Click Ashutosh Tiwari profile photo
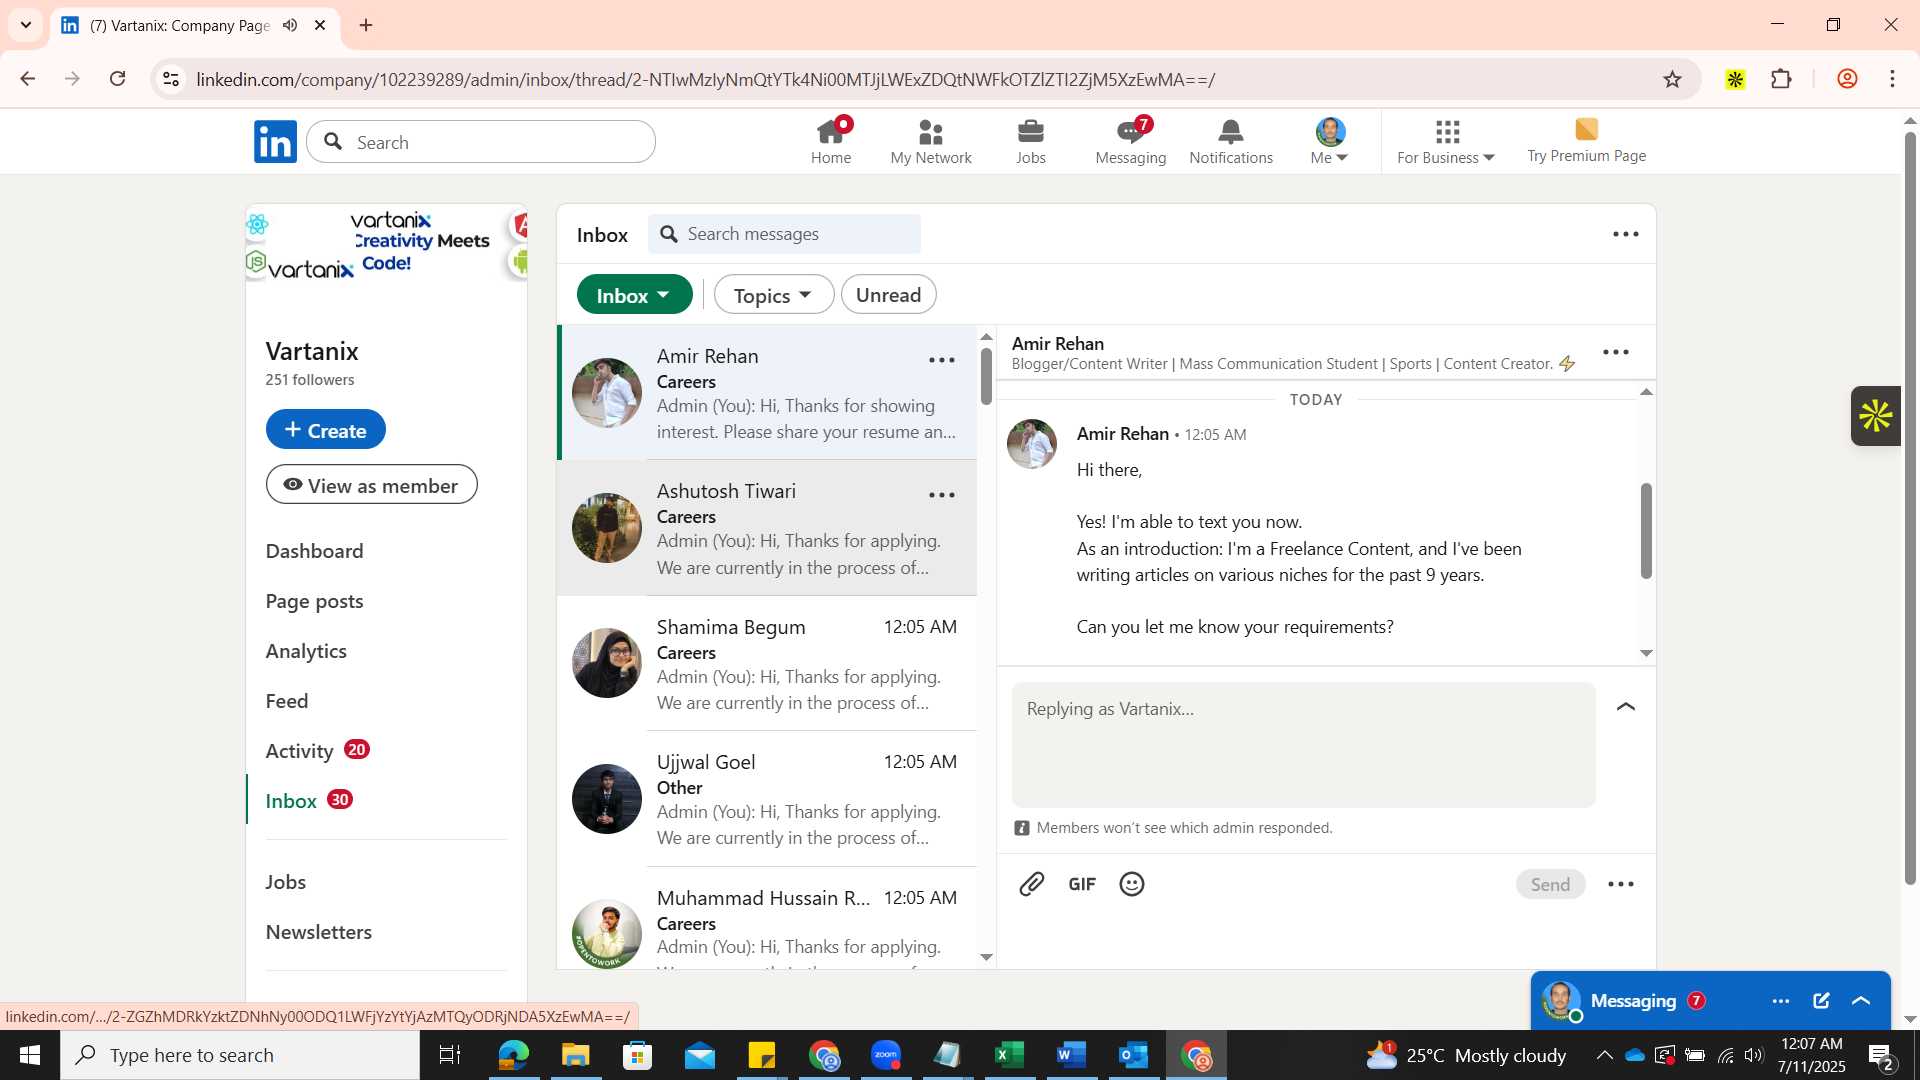This screenshot has width=1920, height=1080. pyautogui.click(x=606, y=528)
